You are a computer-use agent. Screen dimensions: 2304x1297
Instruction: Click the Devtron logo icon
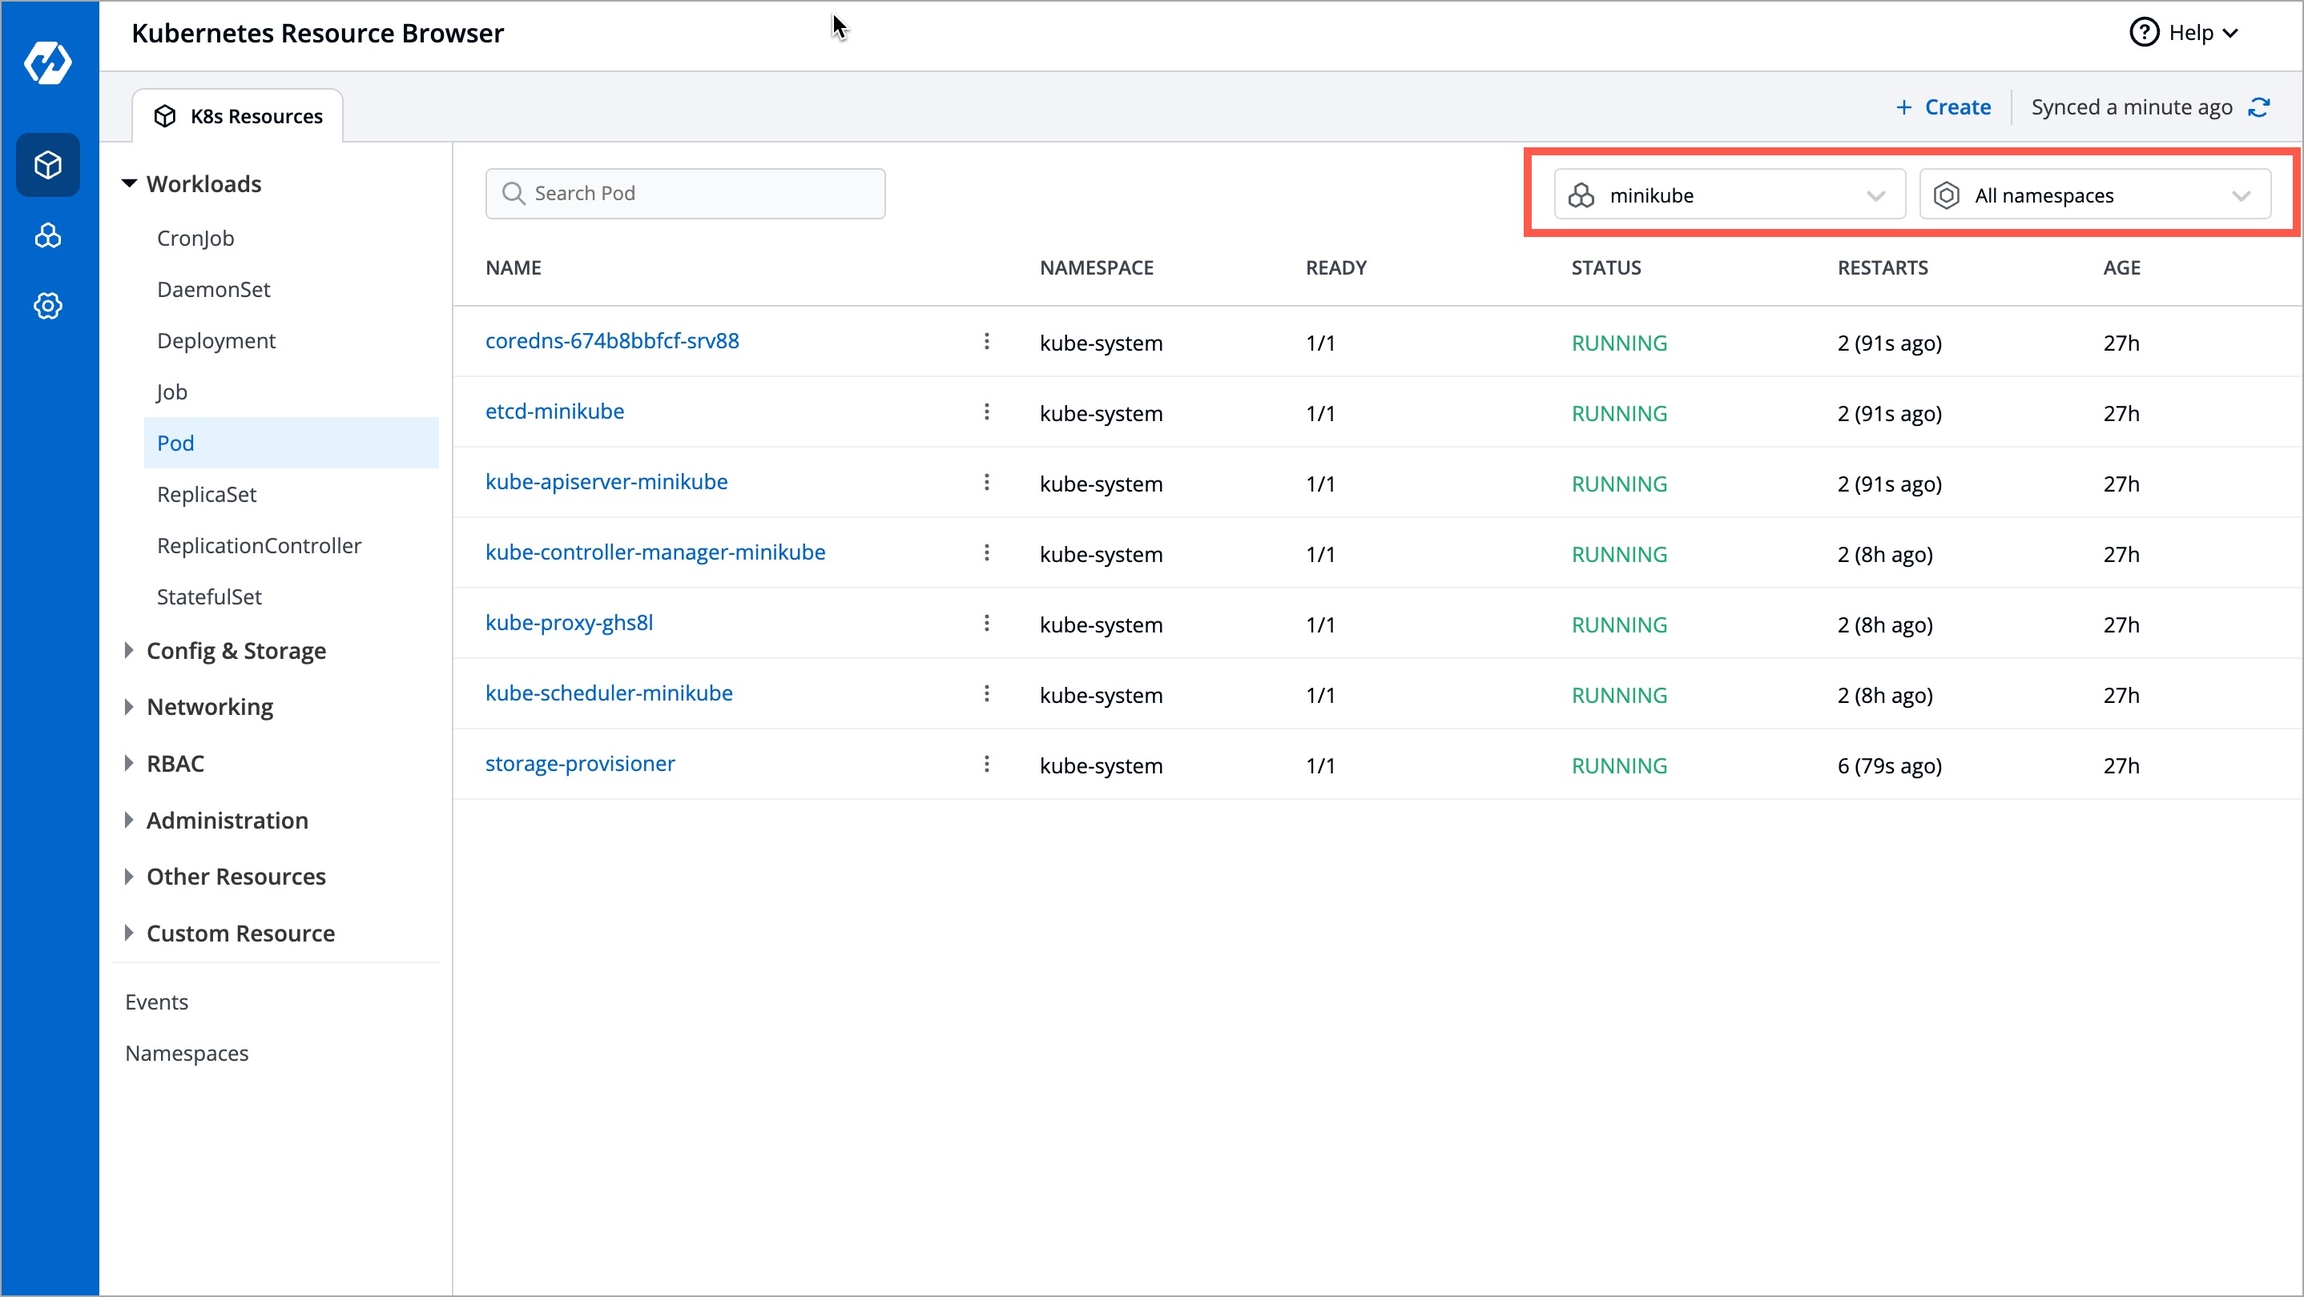(x=48, y=62)
